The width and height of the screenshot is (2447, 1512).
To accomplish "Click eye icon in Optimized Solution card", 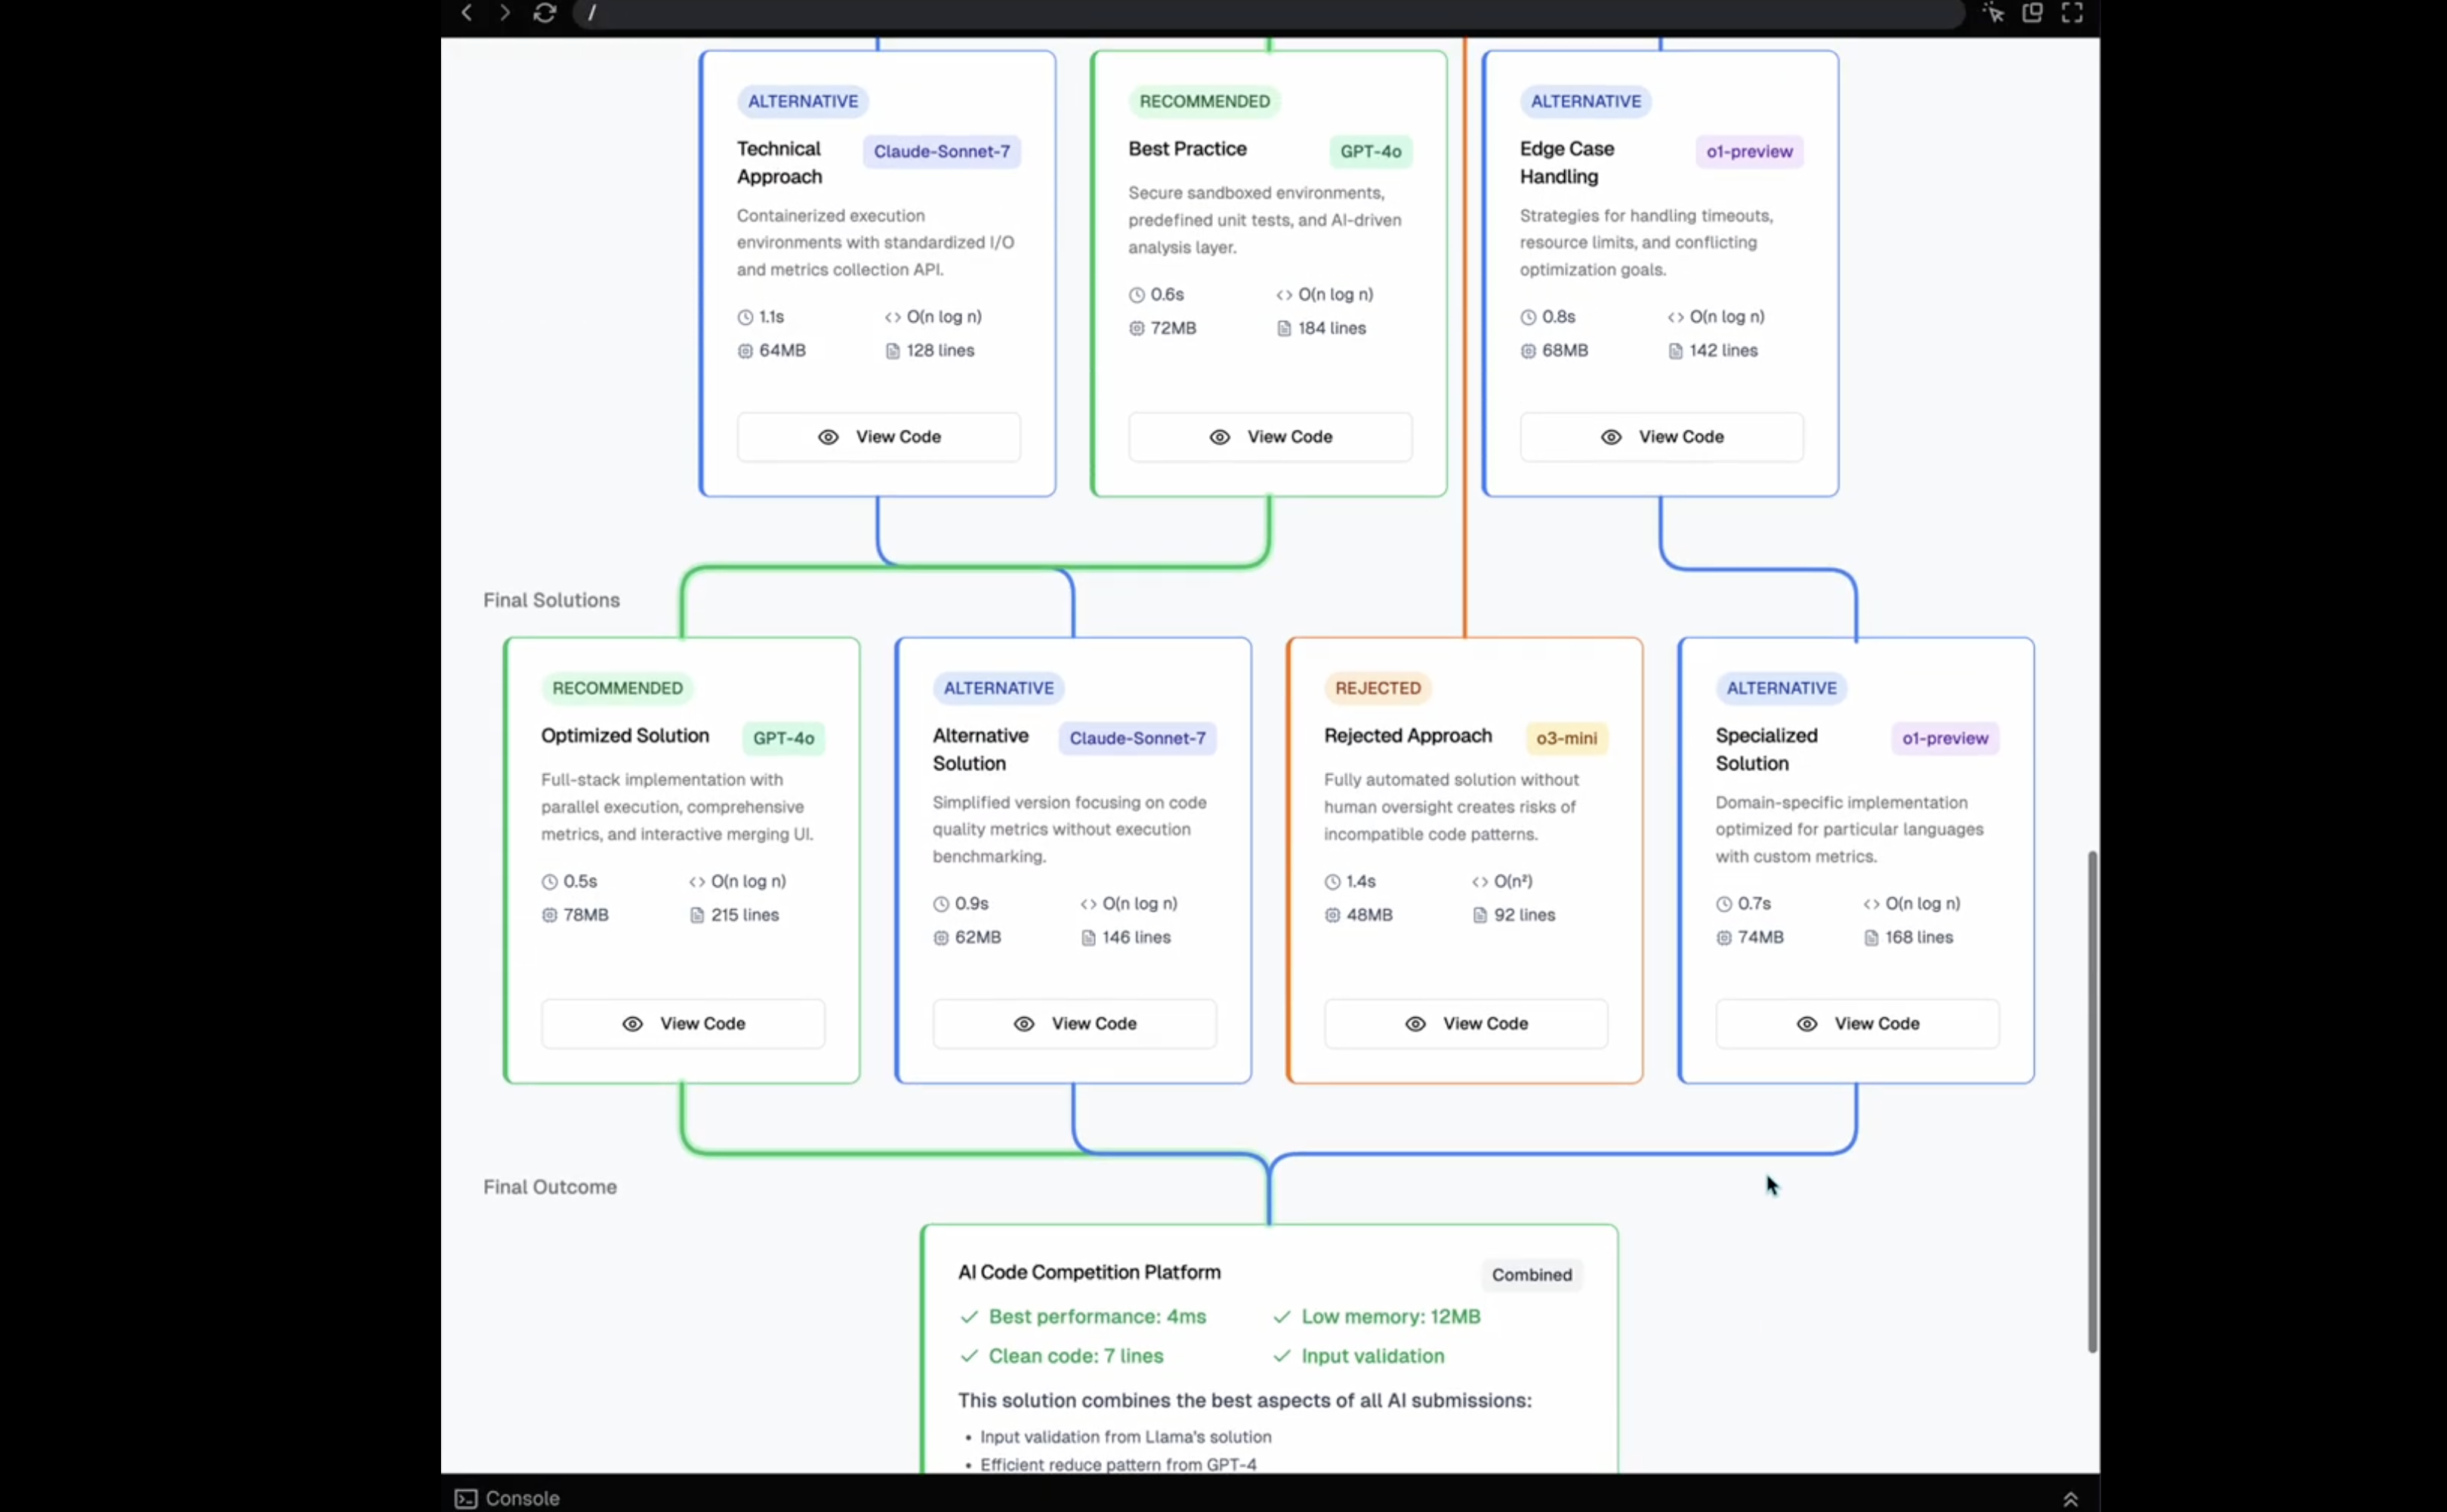I will [633, 1024].
